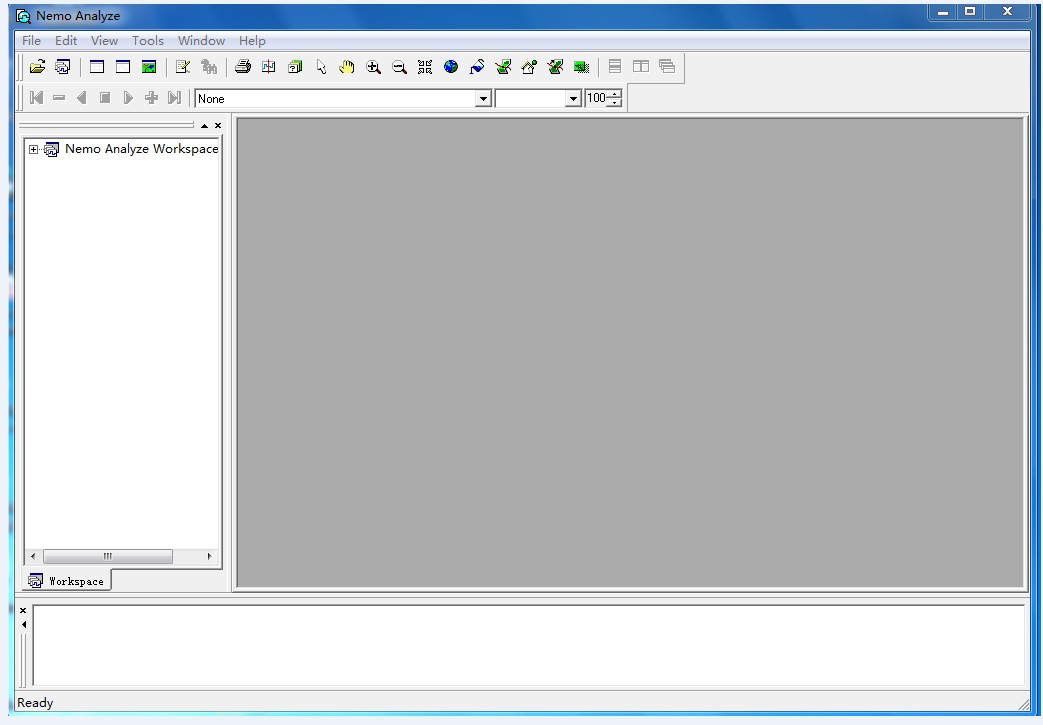
Task: Expand the Nemo Analyze Workspace tree node
Action: click(x=33, y=150)
